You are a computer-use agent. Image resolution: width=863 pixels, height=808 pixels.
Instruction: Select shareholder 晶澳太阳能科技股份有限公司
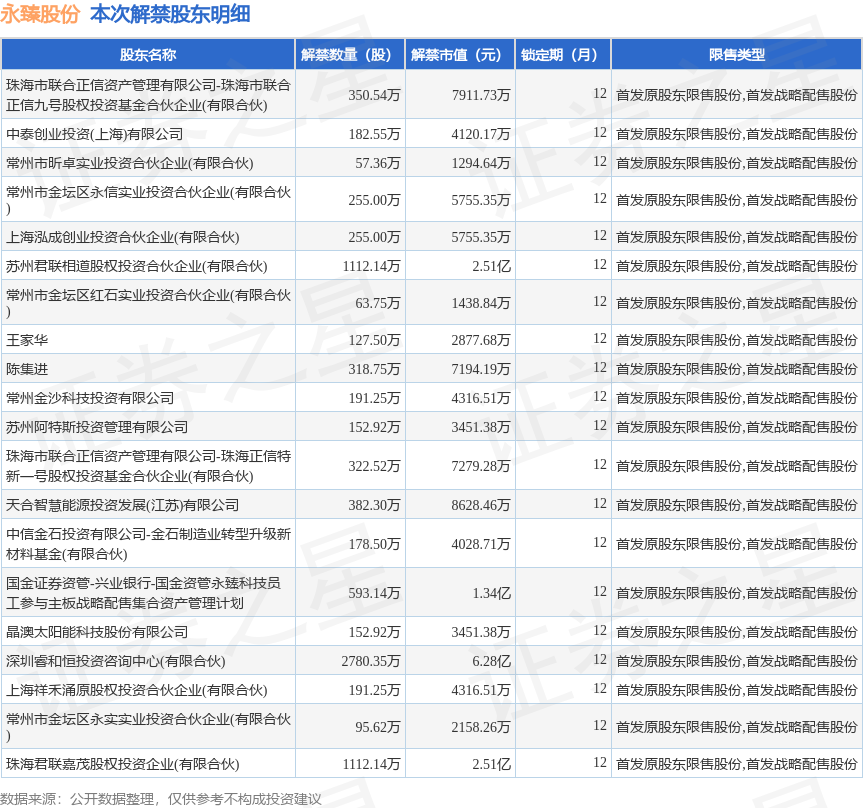[x=97, y=632]
